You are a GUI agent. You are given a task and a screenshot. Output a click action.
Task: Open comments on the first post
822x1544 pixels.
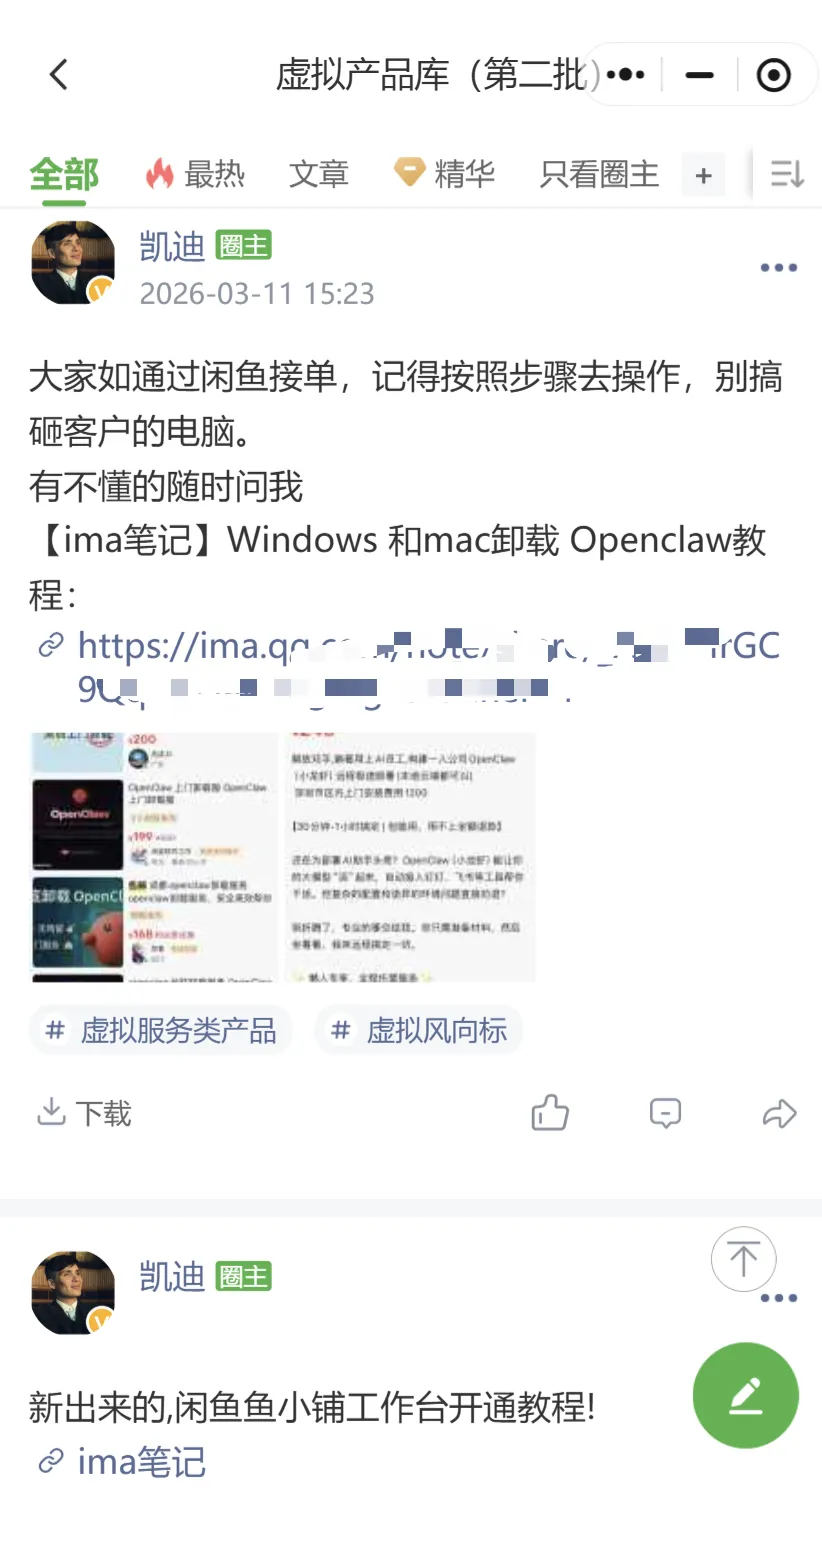(x=665, y=1113)
